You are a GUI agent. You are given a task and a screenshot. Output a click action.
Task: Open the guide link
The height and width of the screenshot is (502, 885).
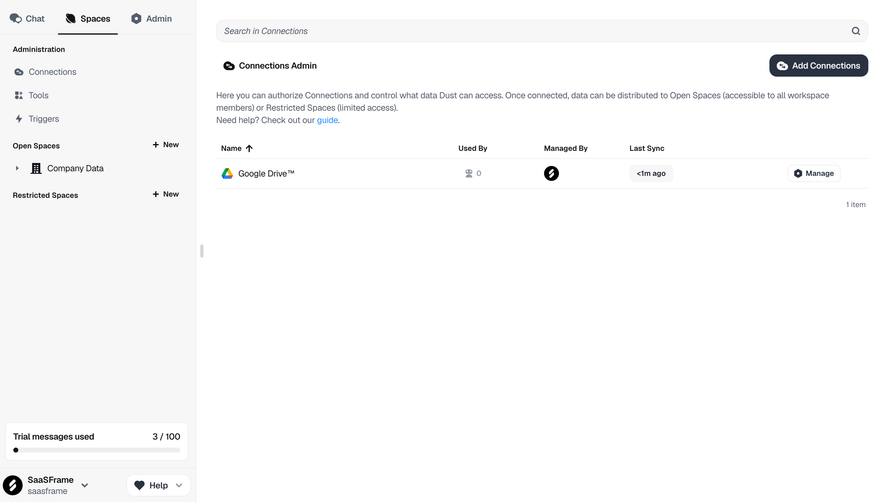[x=327, y=120]
